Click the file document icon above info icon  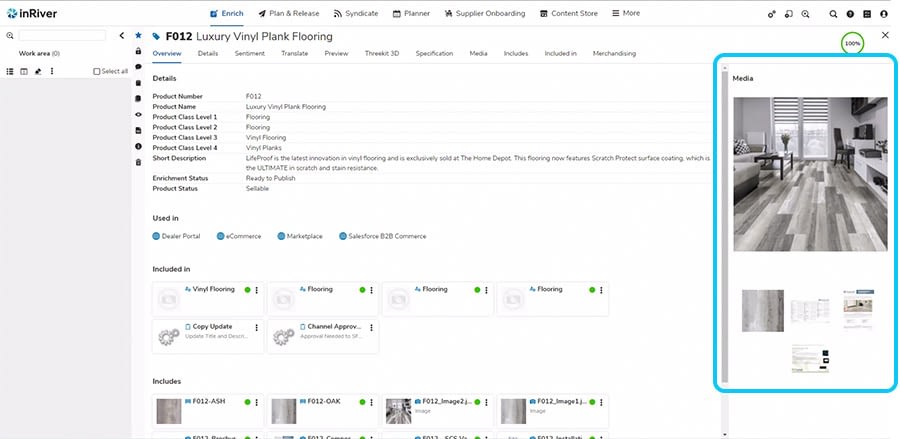coord(138,130)
